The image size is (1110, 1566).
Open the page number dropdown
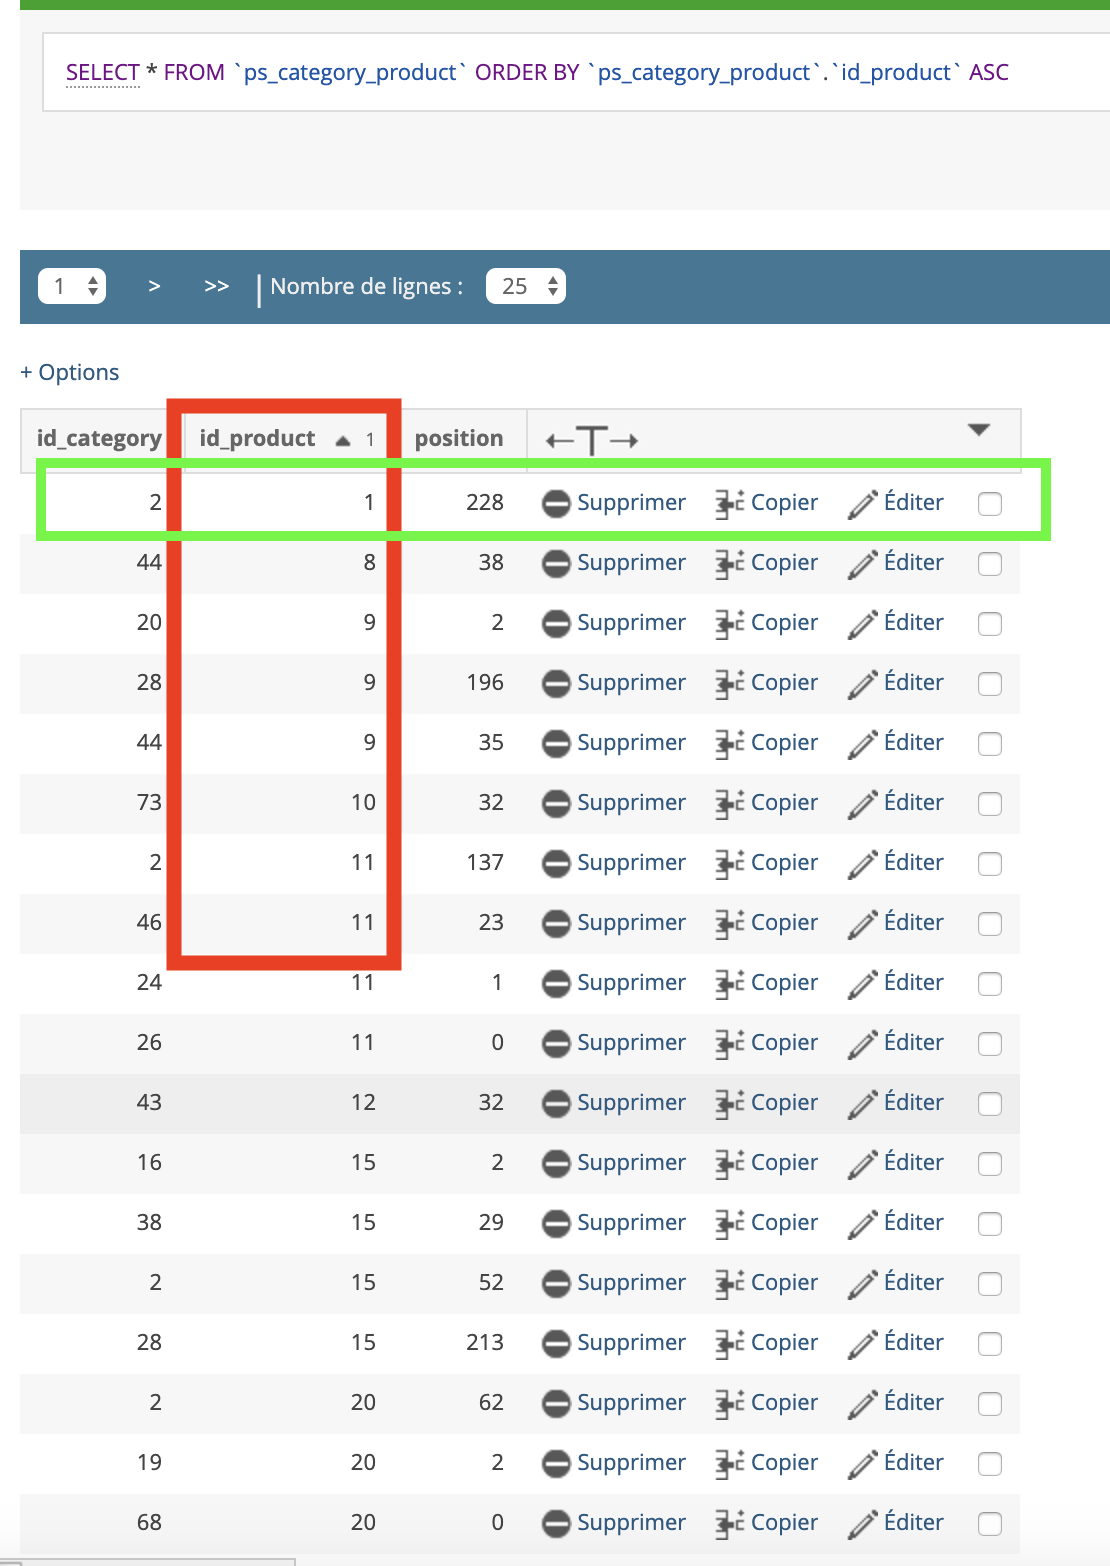[72, 286]
